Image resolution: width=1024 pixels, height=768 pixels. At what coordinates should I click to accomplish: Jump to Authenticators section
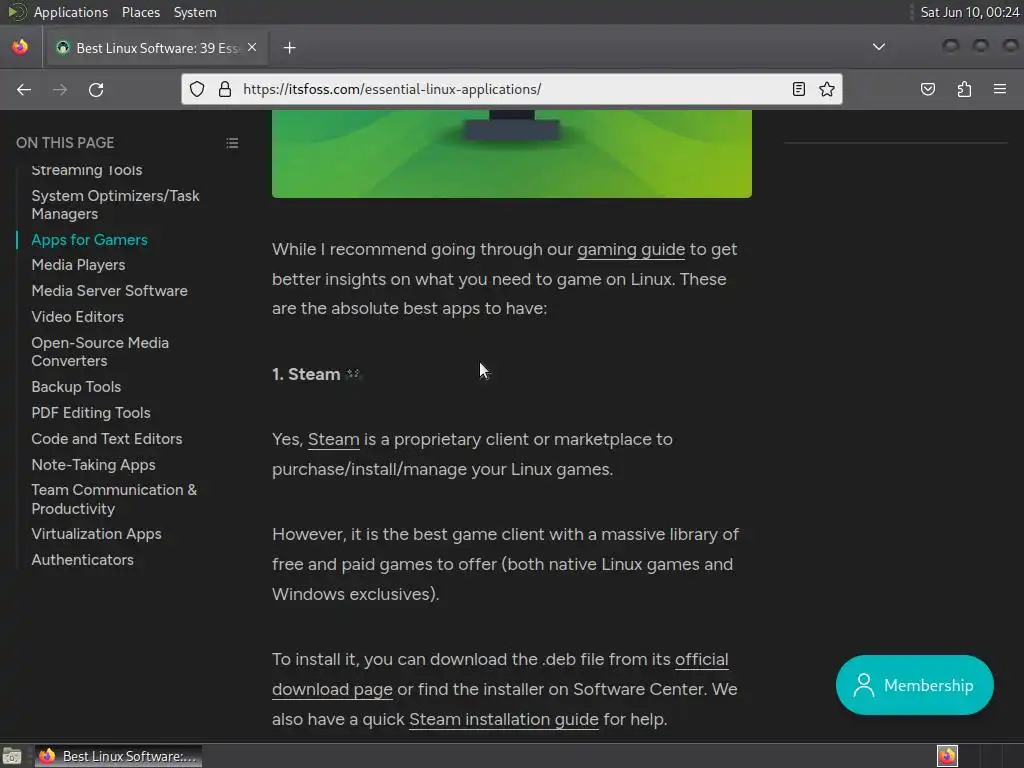[82, 560]
